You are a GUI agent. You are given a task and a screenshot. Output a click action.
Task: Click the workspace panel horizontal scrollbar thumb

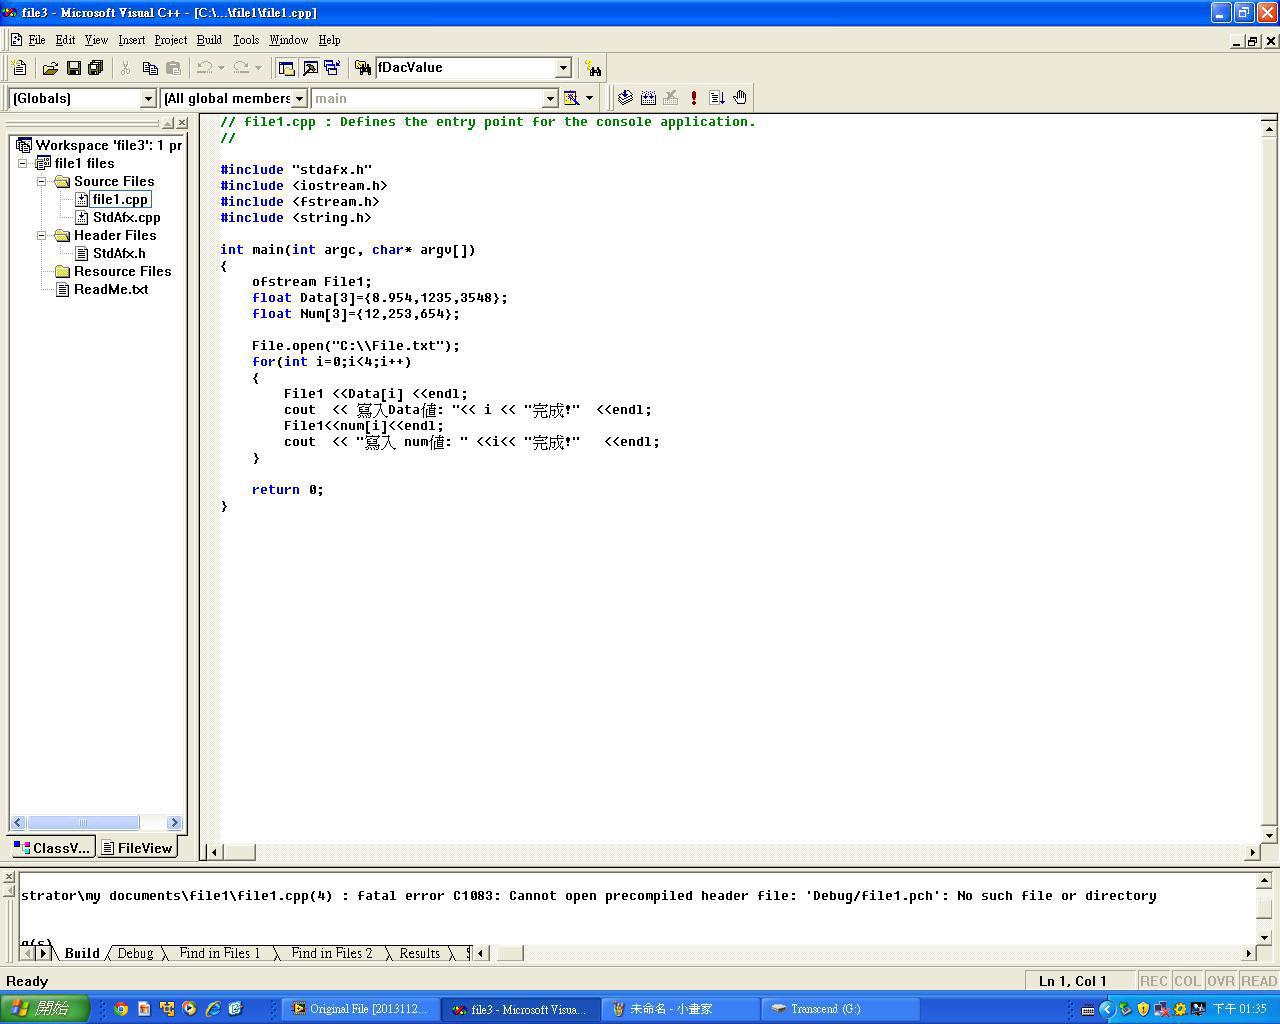click(x=83, y=822)
